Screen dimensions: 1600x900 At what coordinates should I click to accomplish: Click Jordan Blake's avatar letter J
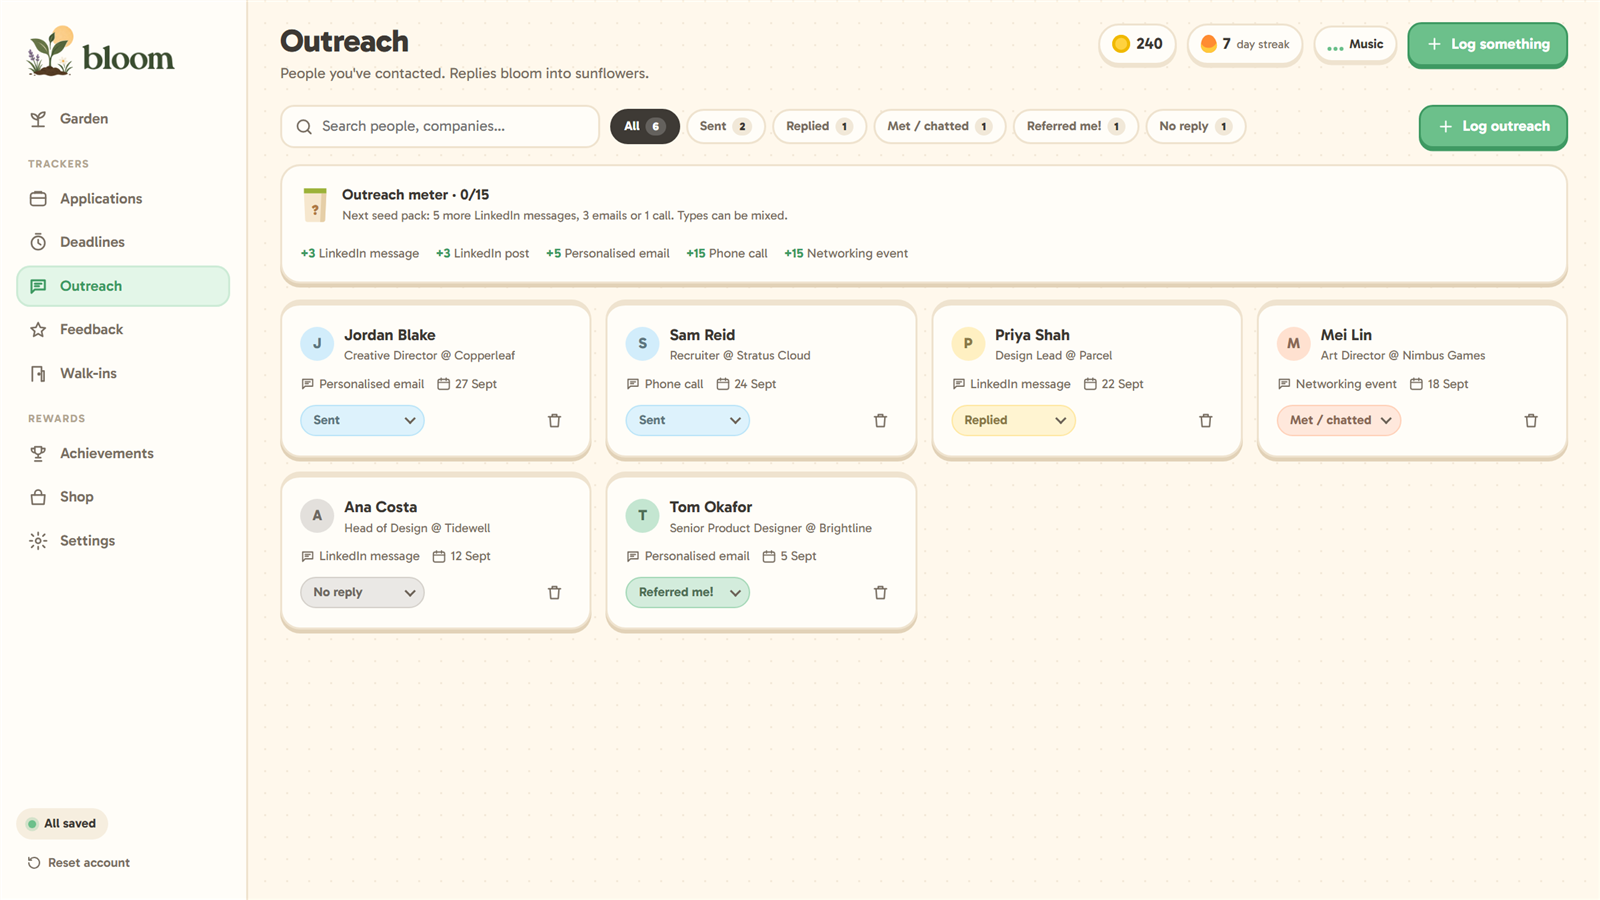[317, 343]
